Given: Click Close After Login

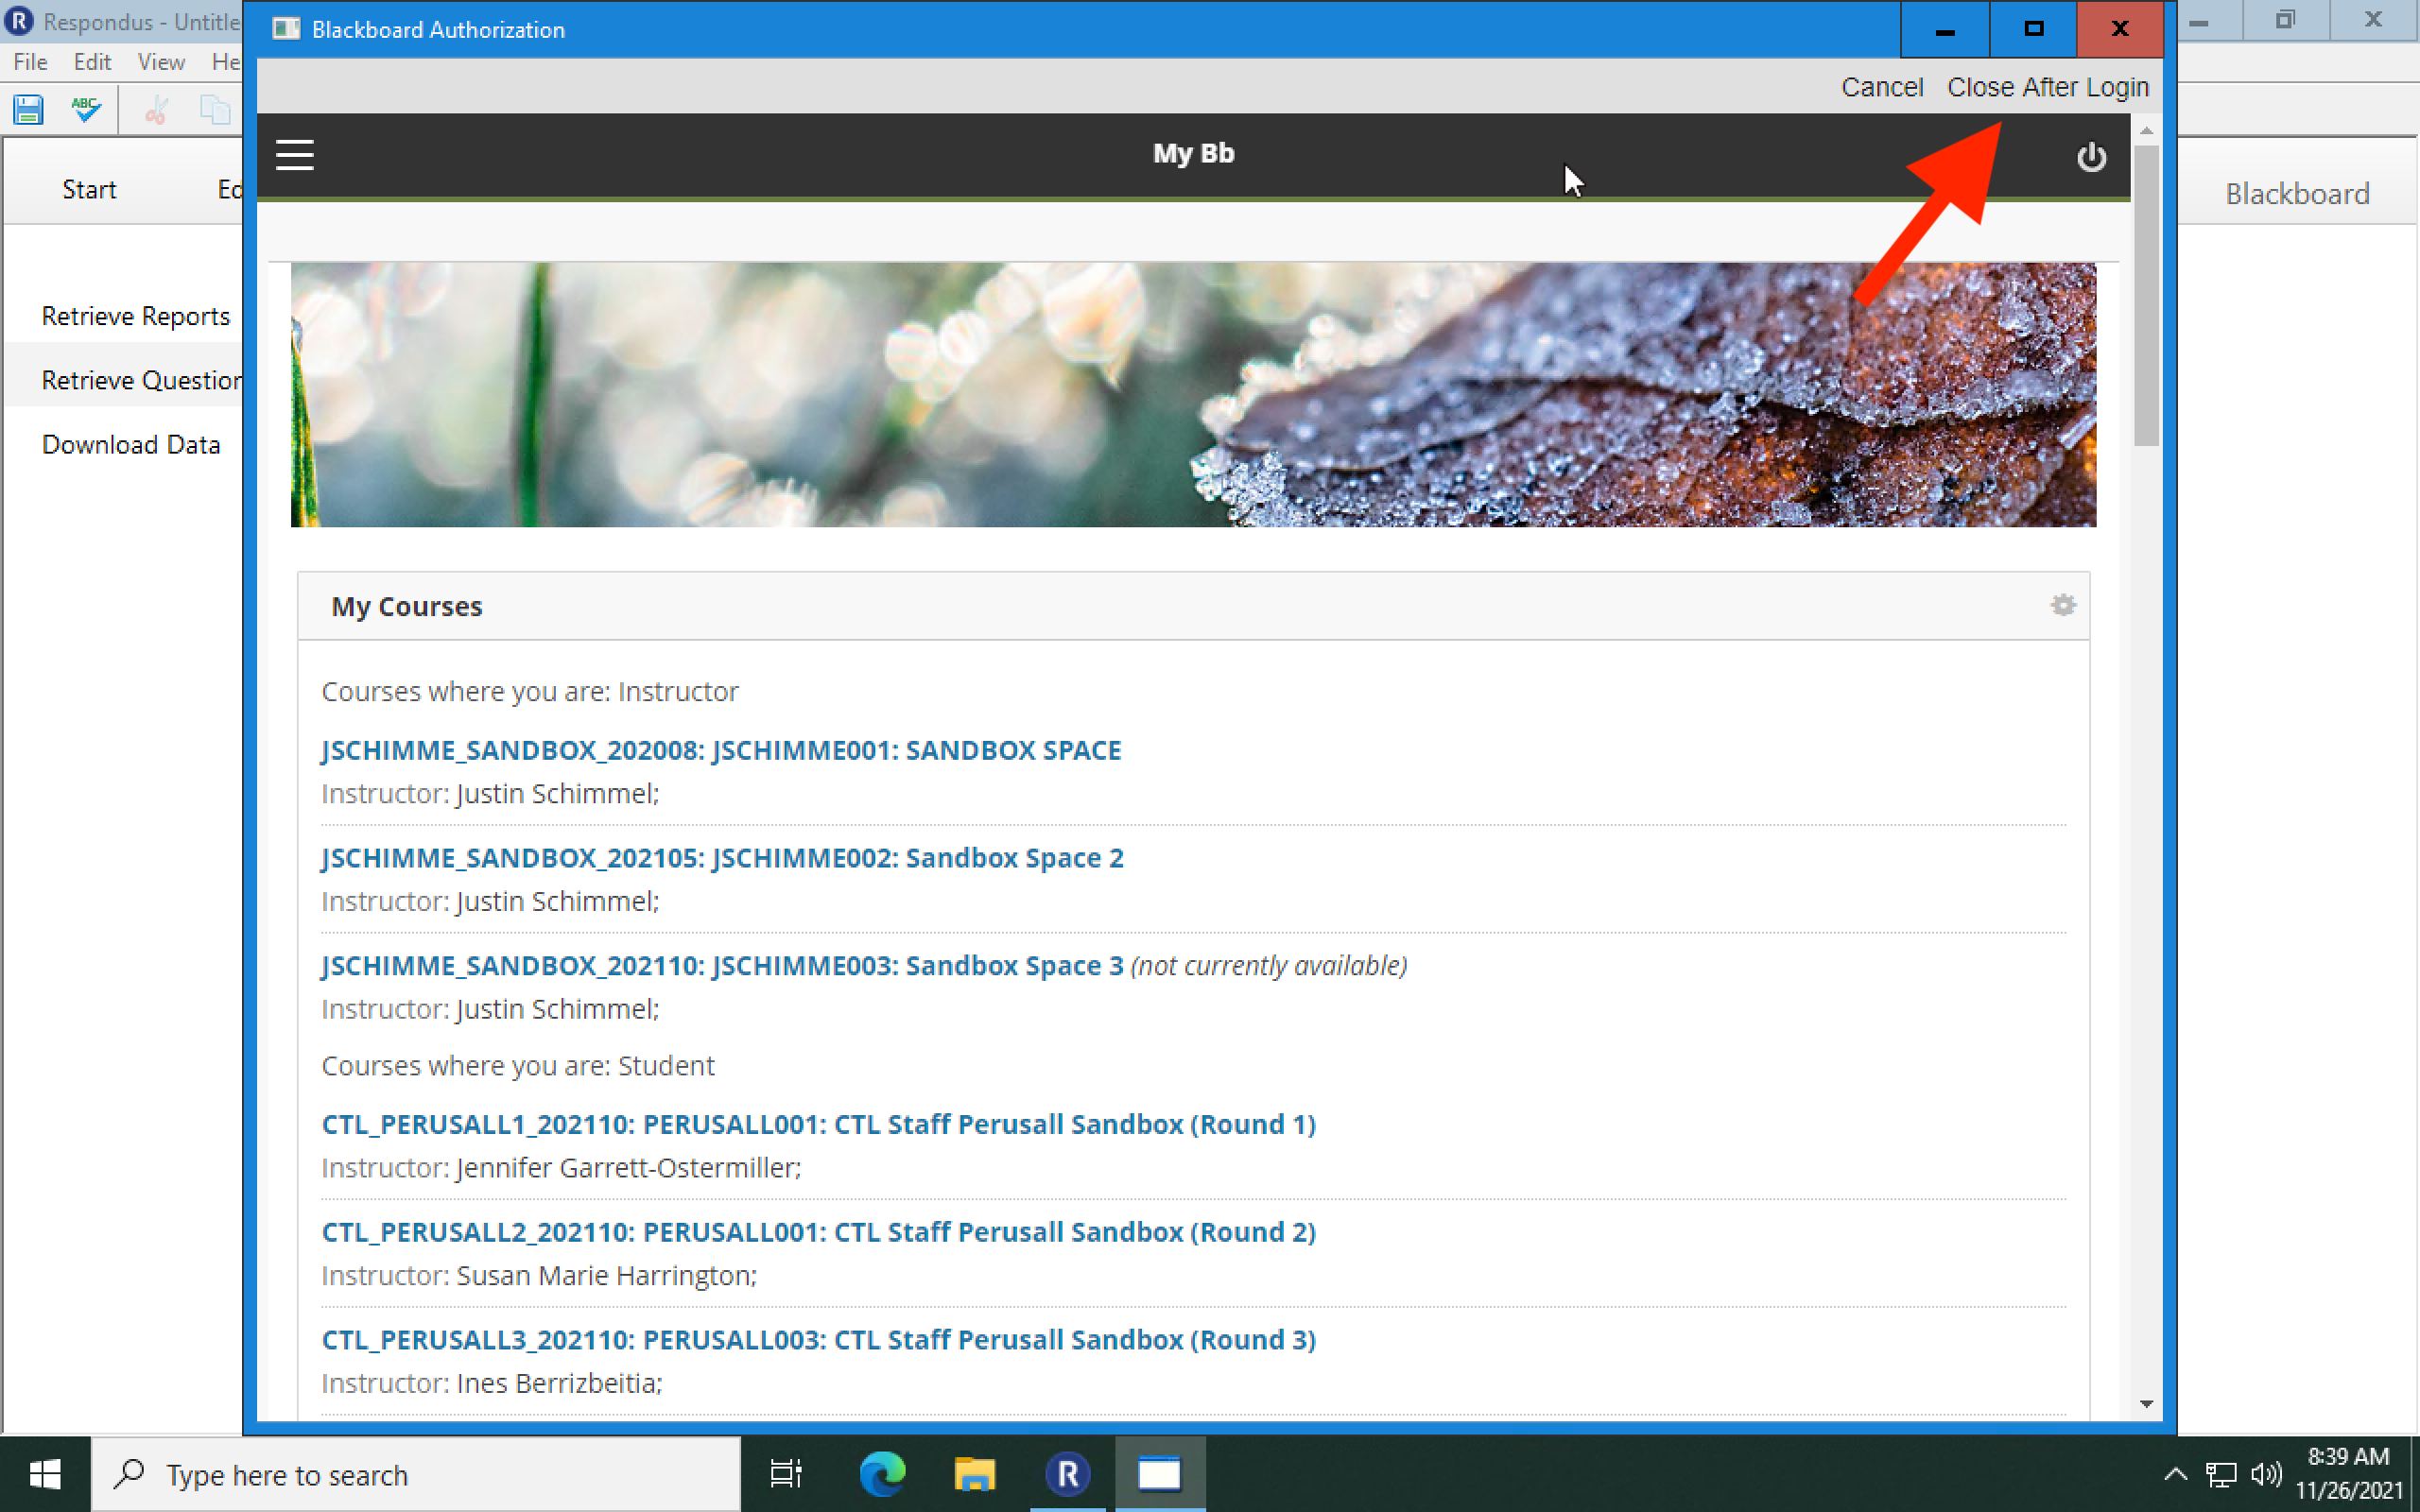Looking at the screenshot, I should (2048, 87).
